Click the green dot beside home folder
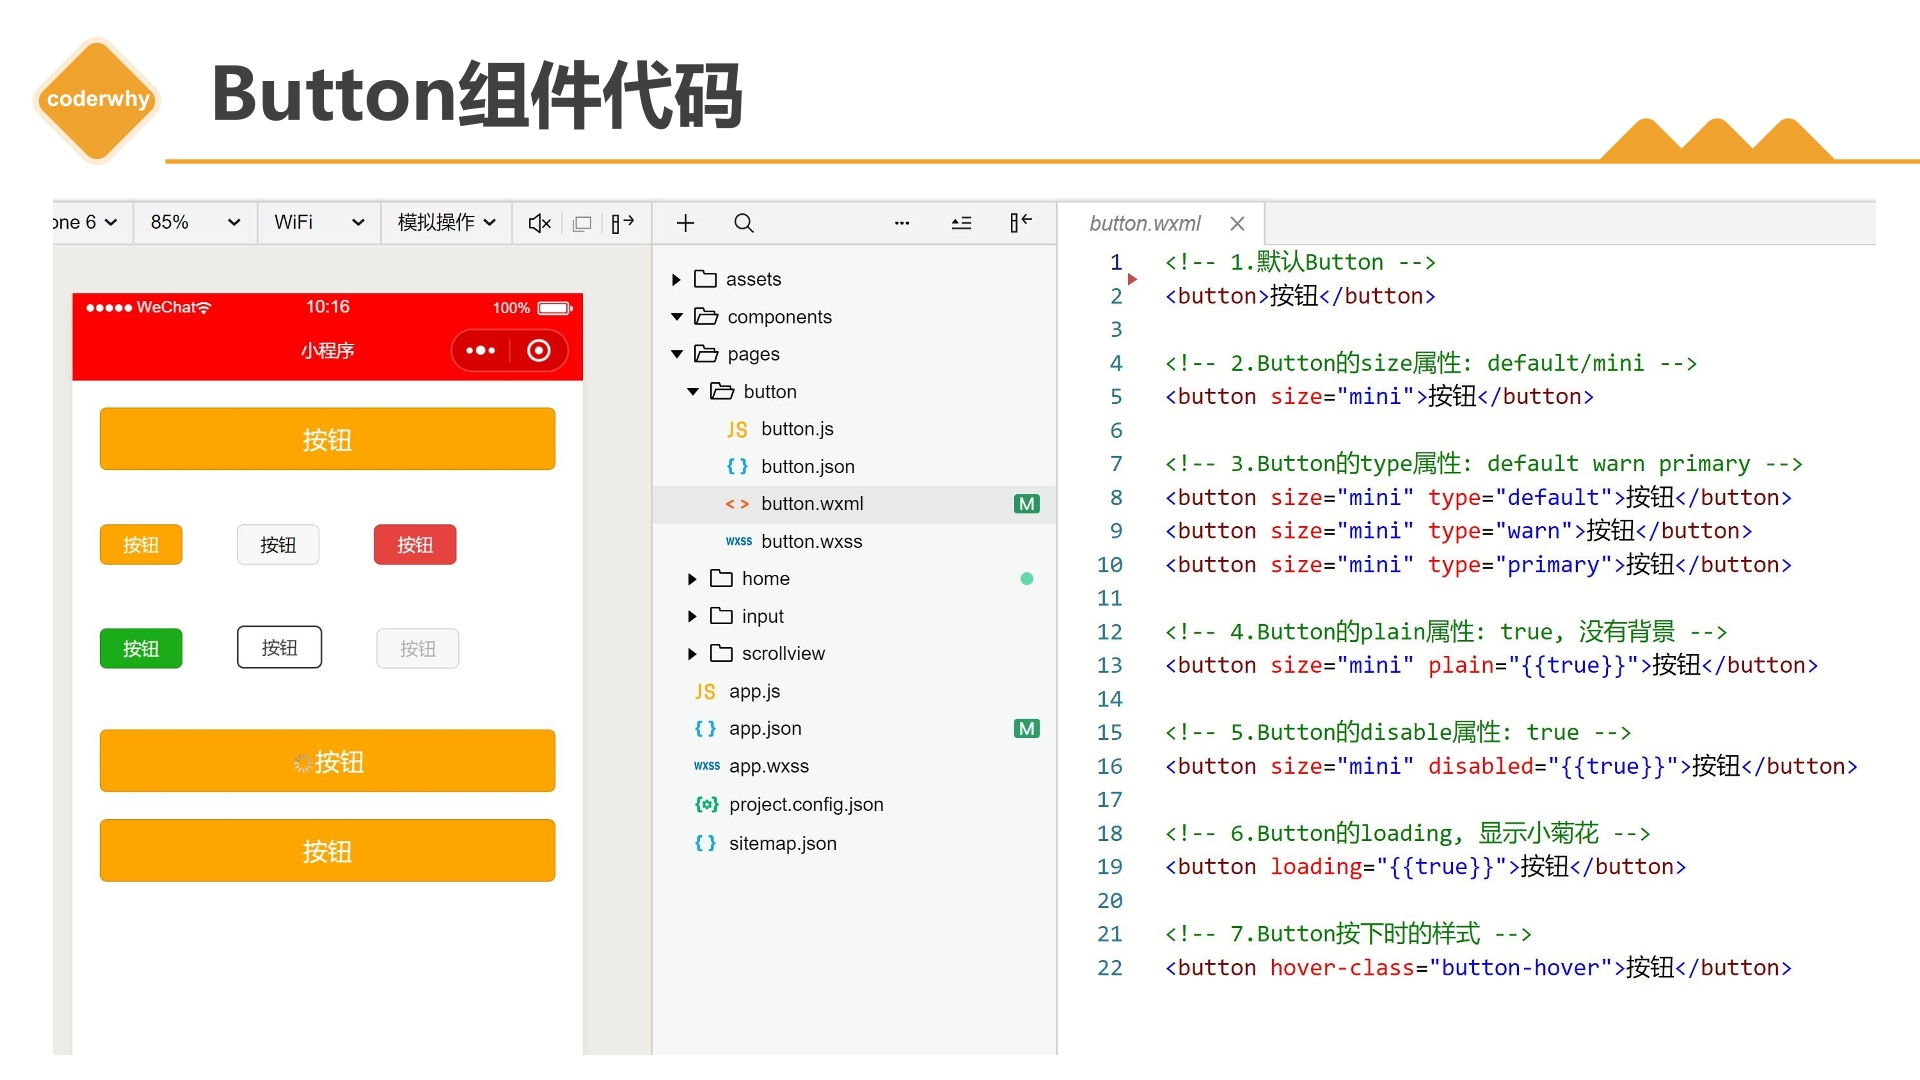The image size is (1920, 1080). 1026,579
